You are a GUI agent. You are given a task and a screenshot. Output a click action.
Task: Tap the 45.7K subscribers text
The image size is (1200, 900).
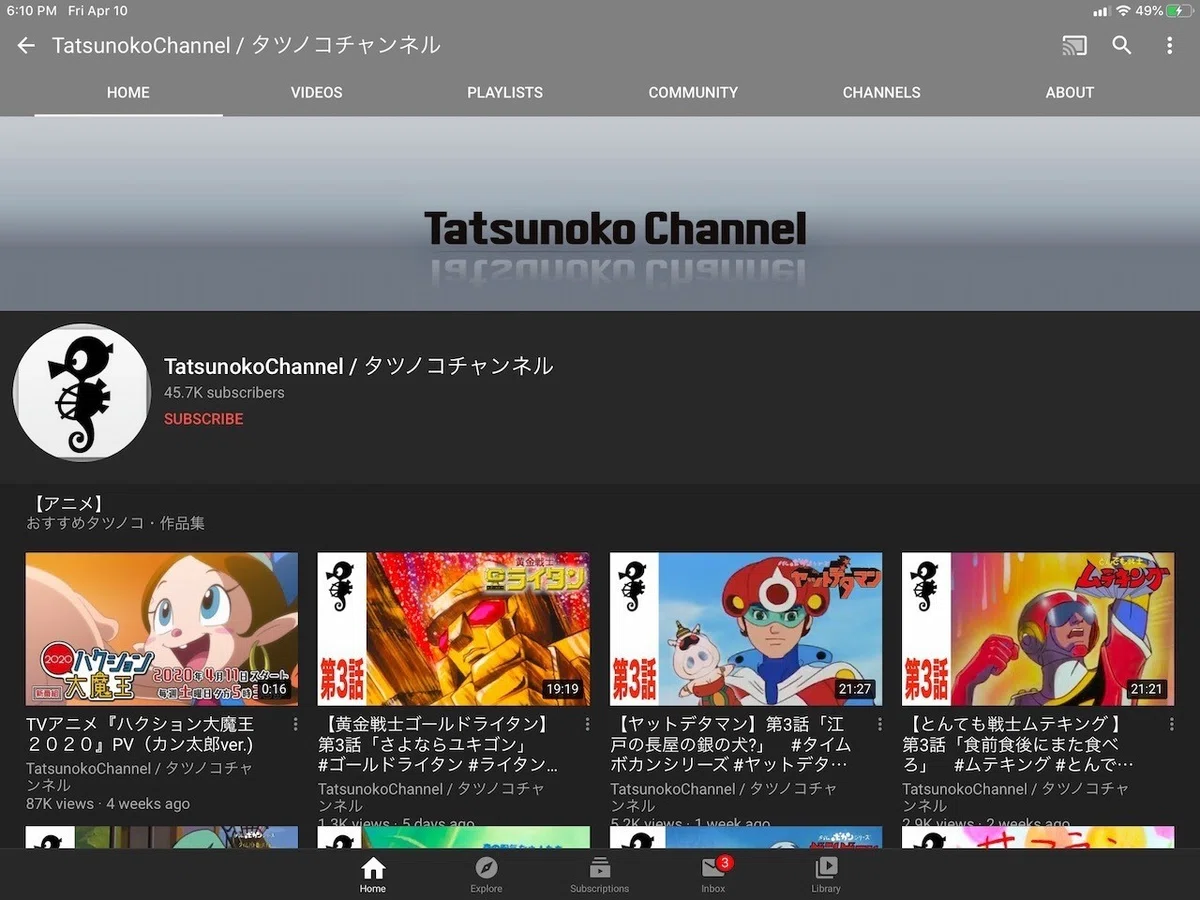point(224,393)
